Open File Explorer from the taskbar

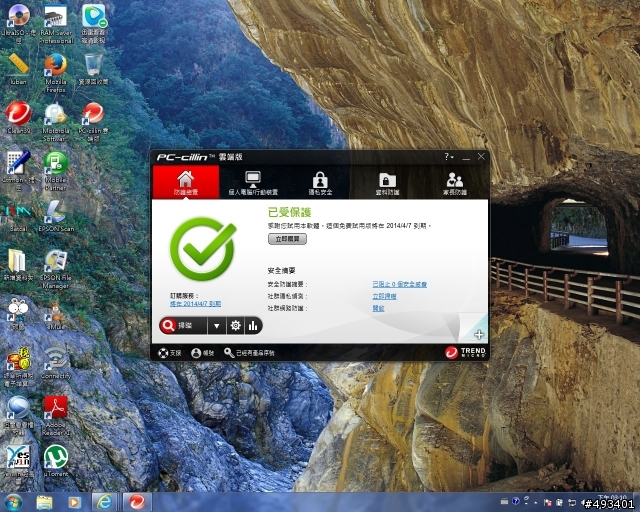[x=44, y=503]
